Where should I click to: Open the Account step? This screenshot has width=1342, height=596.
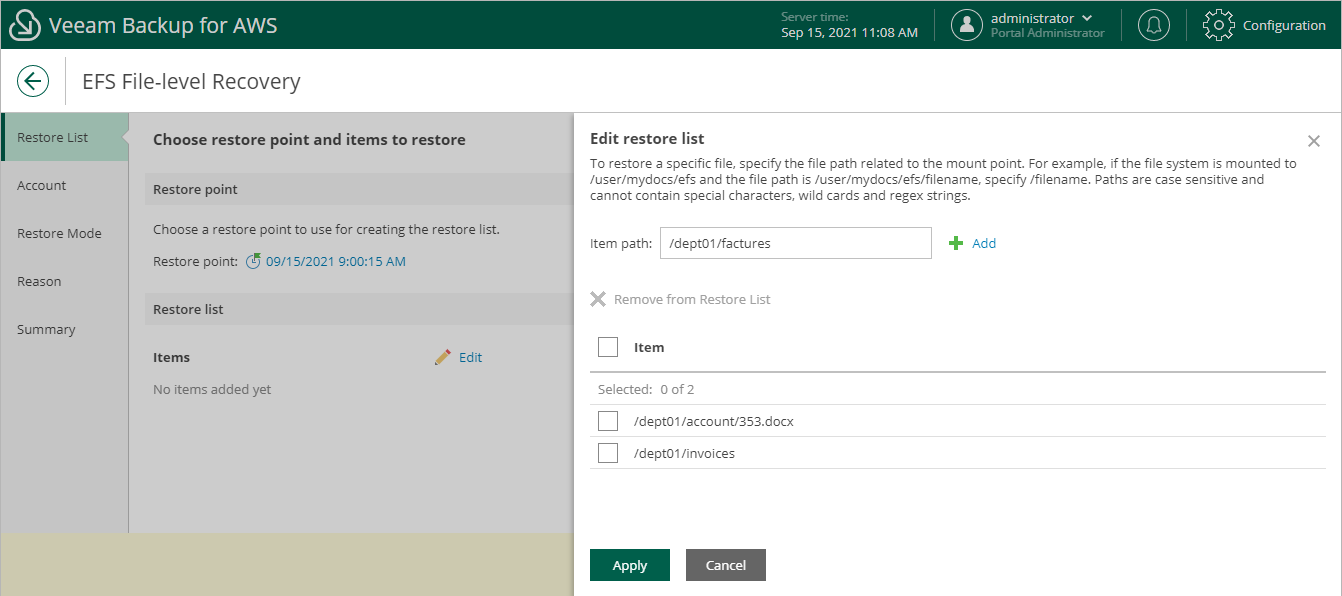tap(65, 185)
